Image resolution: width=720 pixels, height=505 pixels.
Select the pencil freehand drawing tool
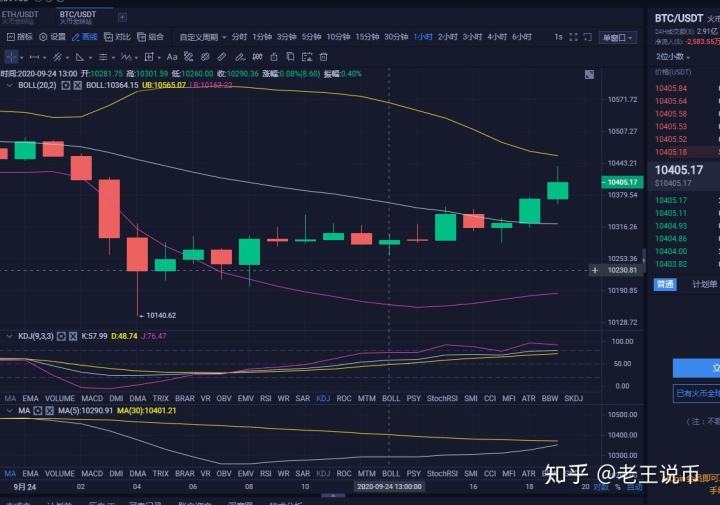(240, 57)
